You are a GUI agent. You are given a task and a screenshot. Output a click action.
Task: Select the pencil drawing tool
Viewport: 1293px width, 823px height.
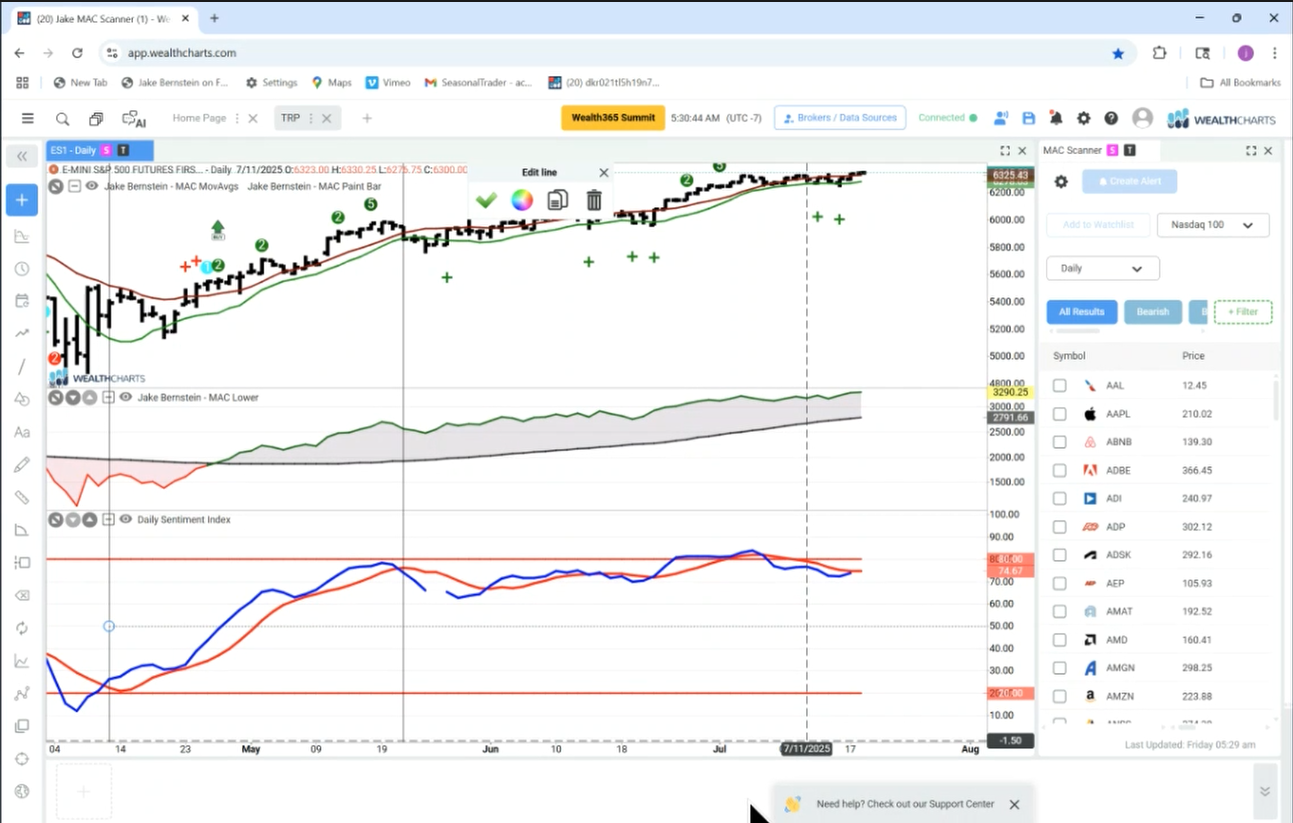[22, 464]
